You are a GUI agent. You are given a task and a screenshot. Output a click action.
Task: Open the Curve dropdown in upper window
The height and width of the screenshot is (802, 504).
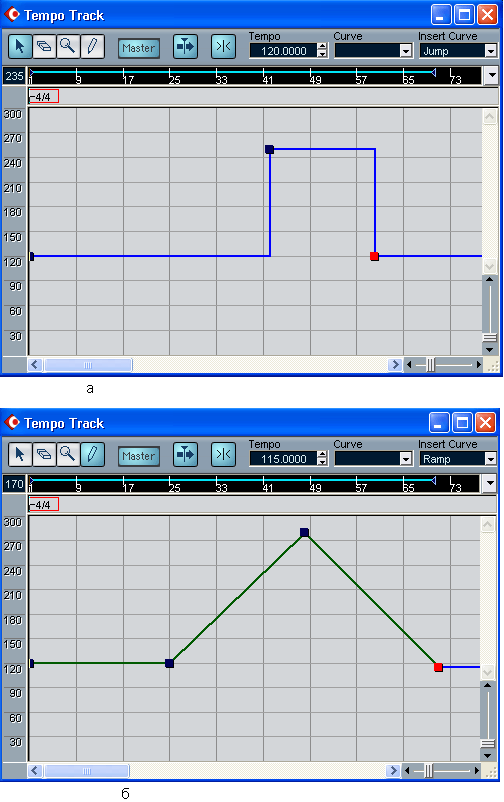tap(374, 51)
